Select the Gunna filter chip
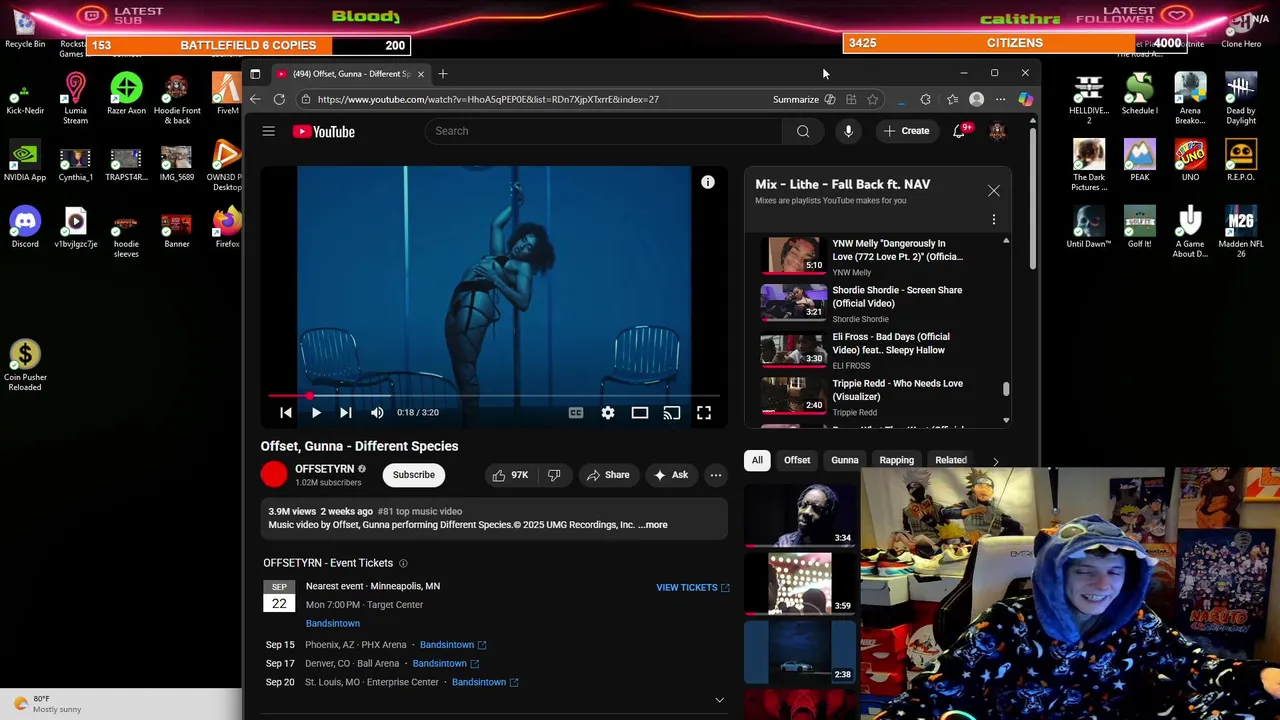 tap(845, 460)
